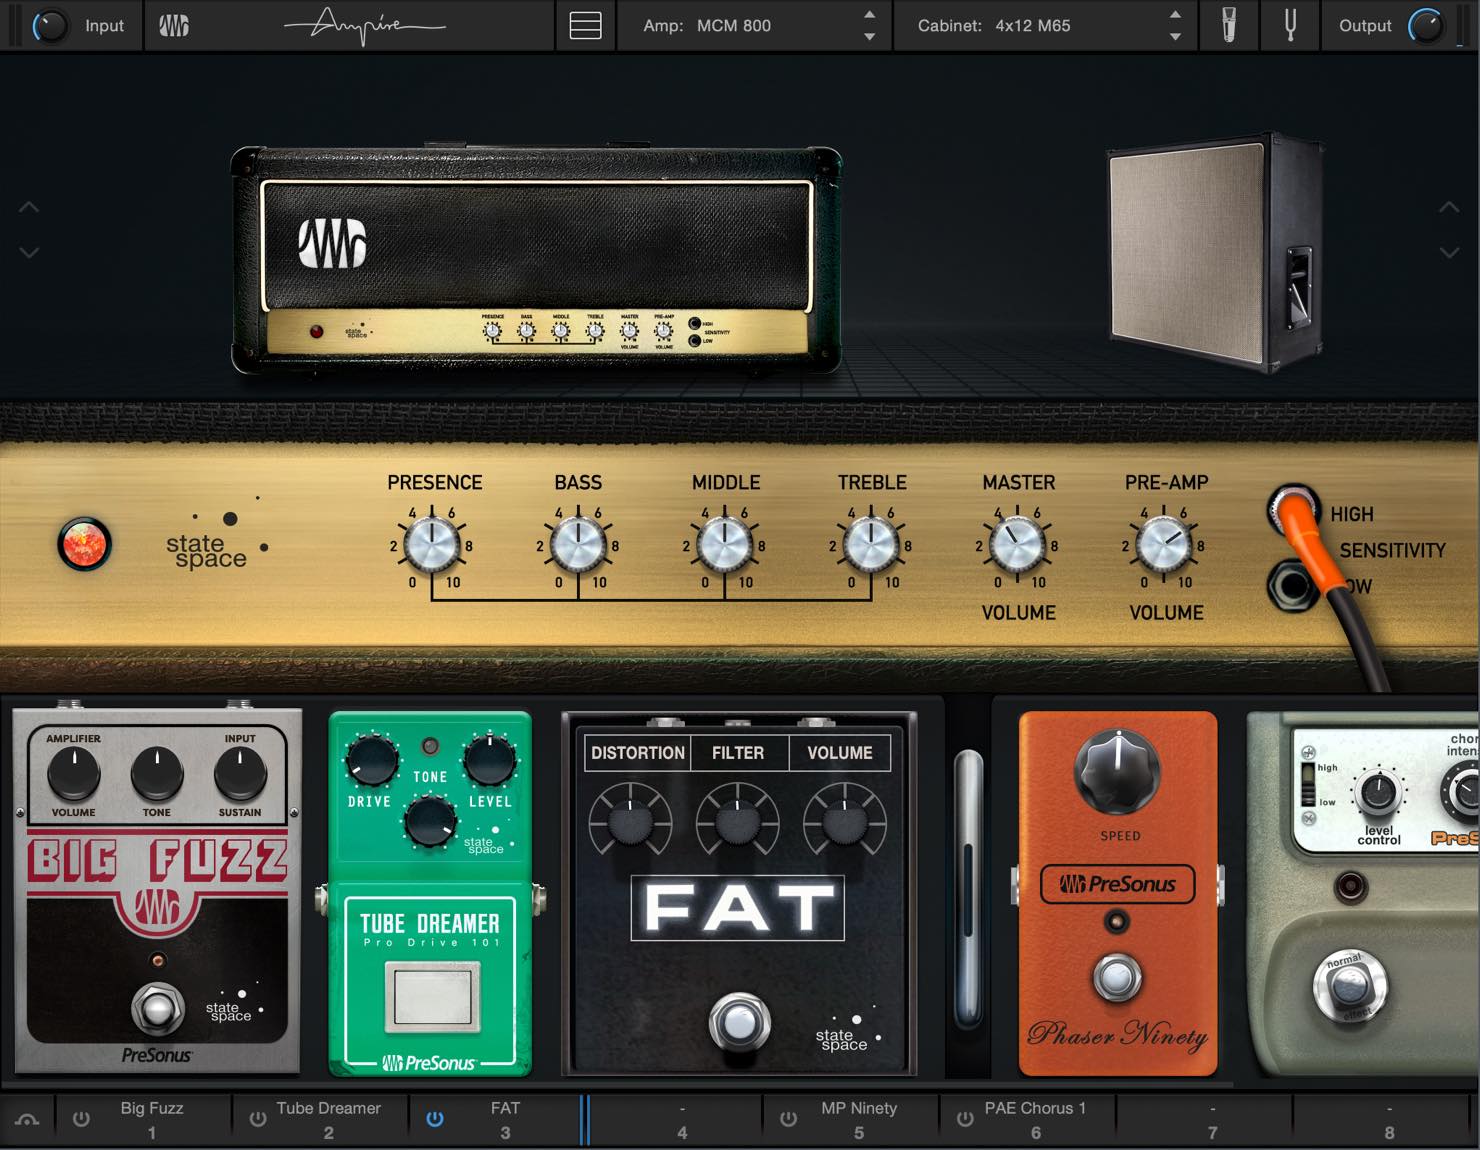Click the red amp power light
The height and width of the screenshot is (1150, 1480).
tap(84, 544)
